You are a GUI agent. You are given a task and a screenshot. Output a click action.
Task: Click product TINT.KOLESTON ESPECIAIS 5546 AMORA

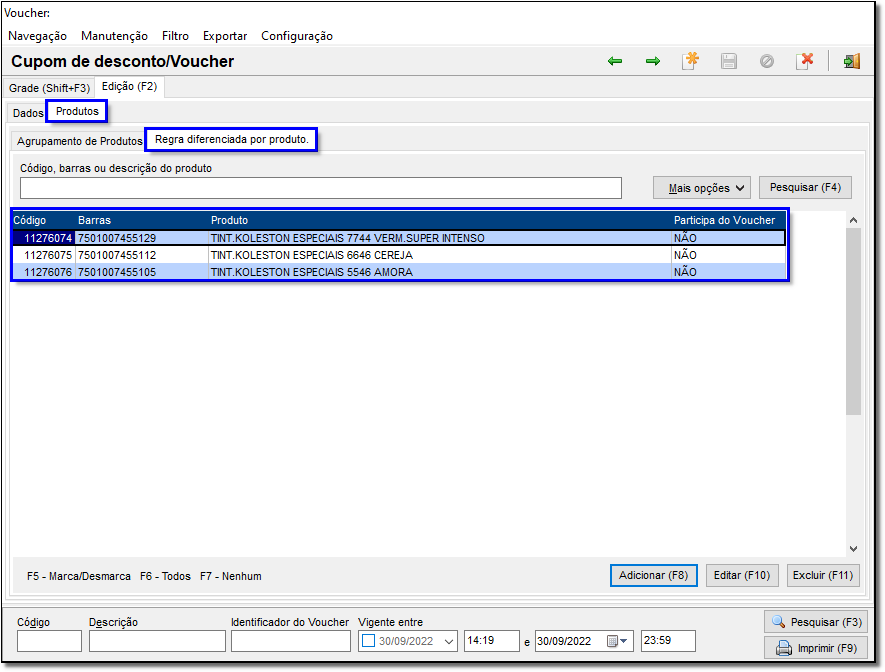(312, 272)
